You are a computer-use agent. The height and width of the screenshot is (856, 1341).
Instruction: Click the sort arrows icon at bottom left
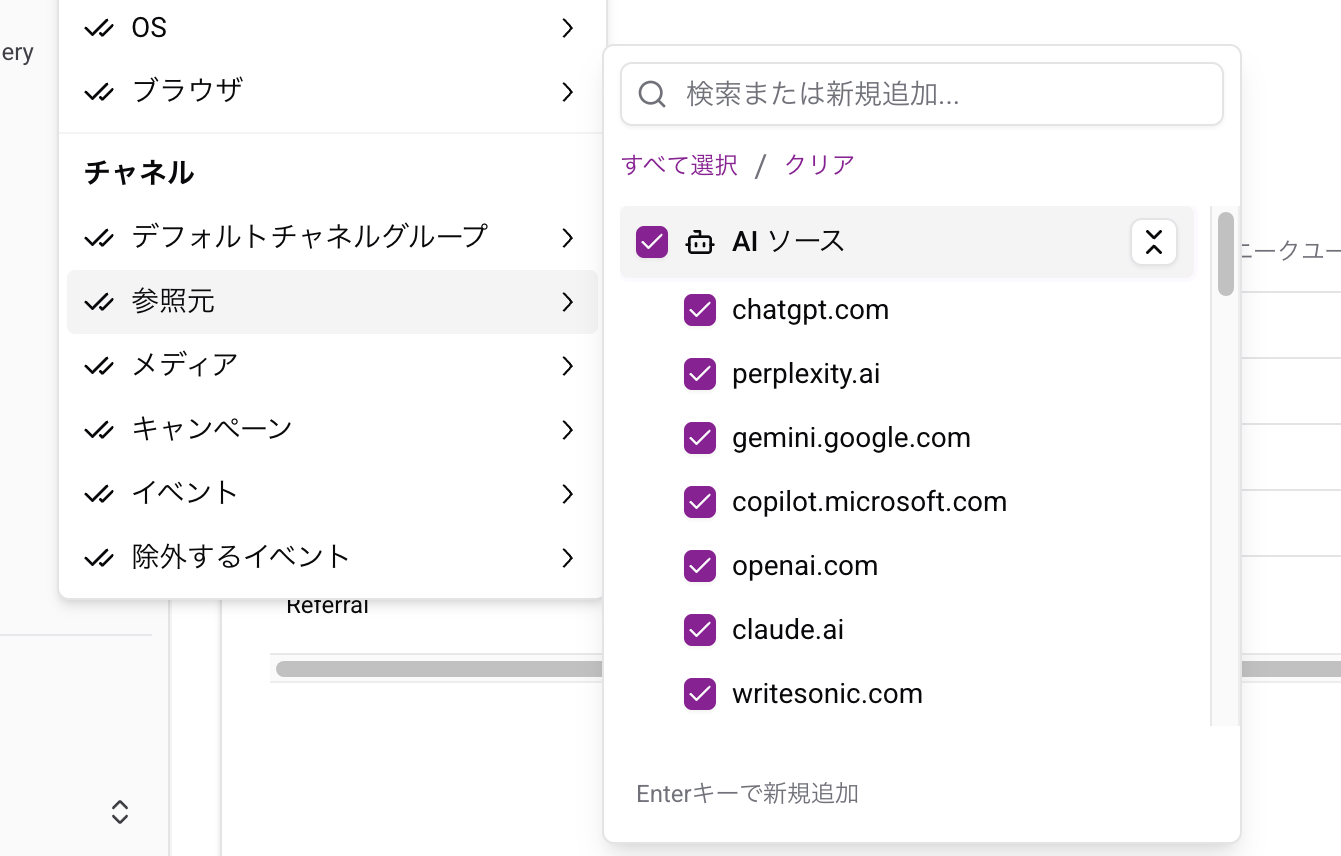click(x=119, y=813)
